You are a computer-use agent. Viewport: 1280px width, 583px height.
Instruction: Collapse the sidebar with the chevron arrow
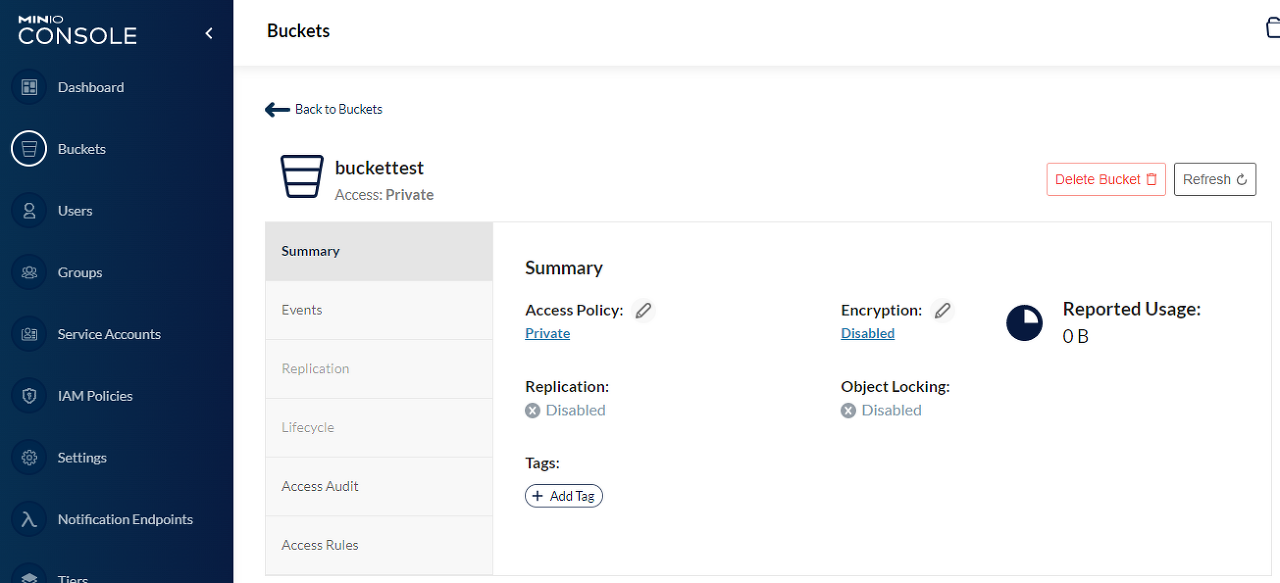(209, 33)
